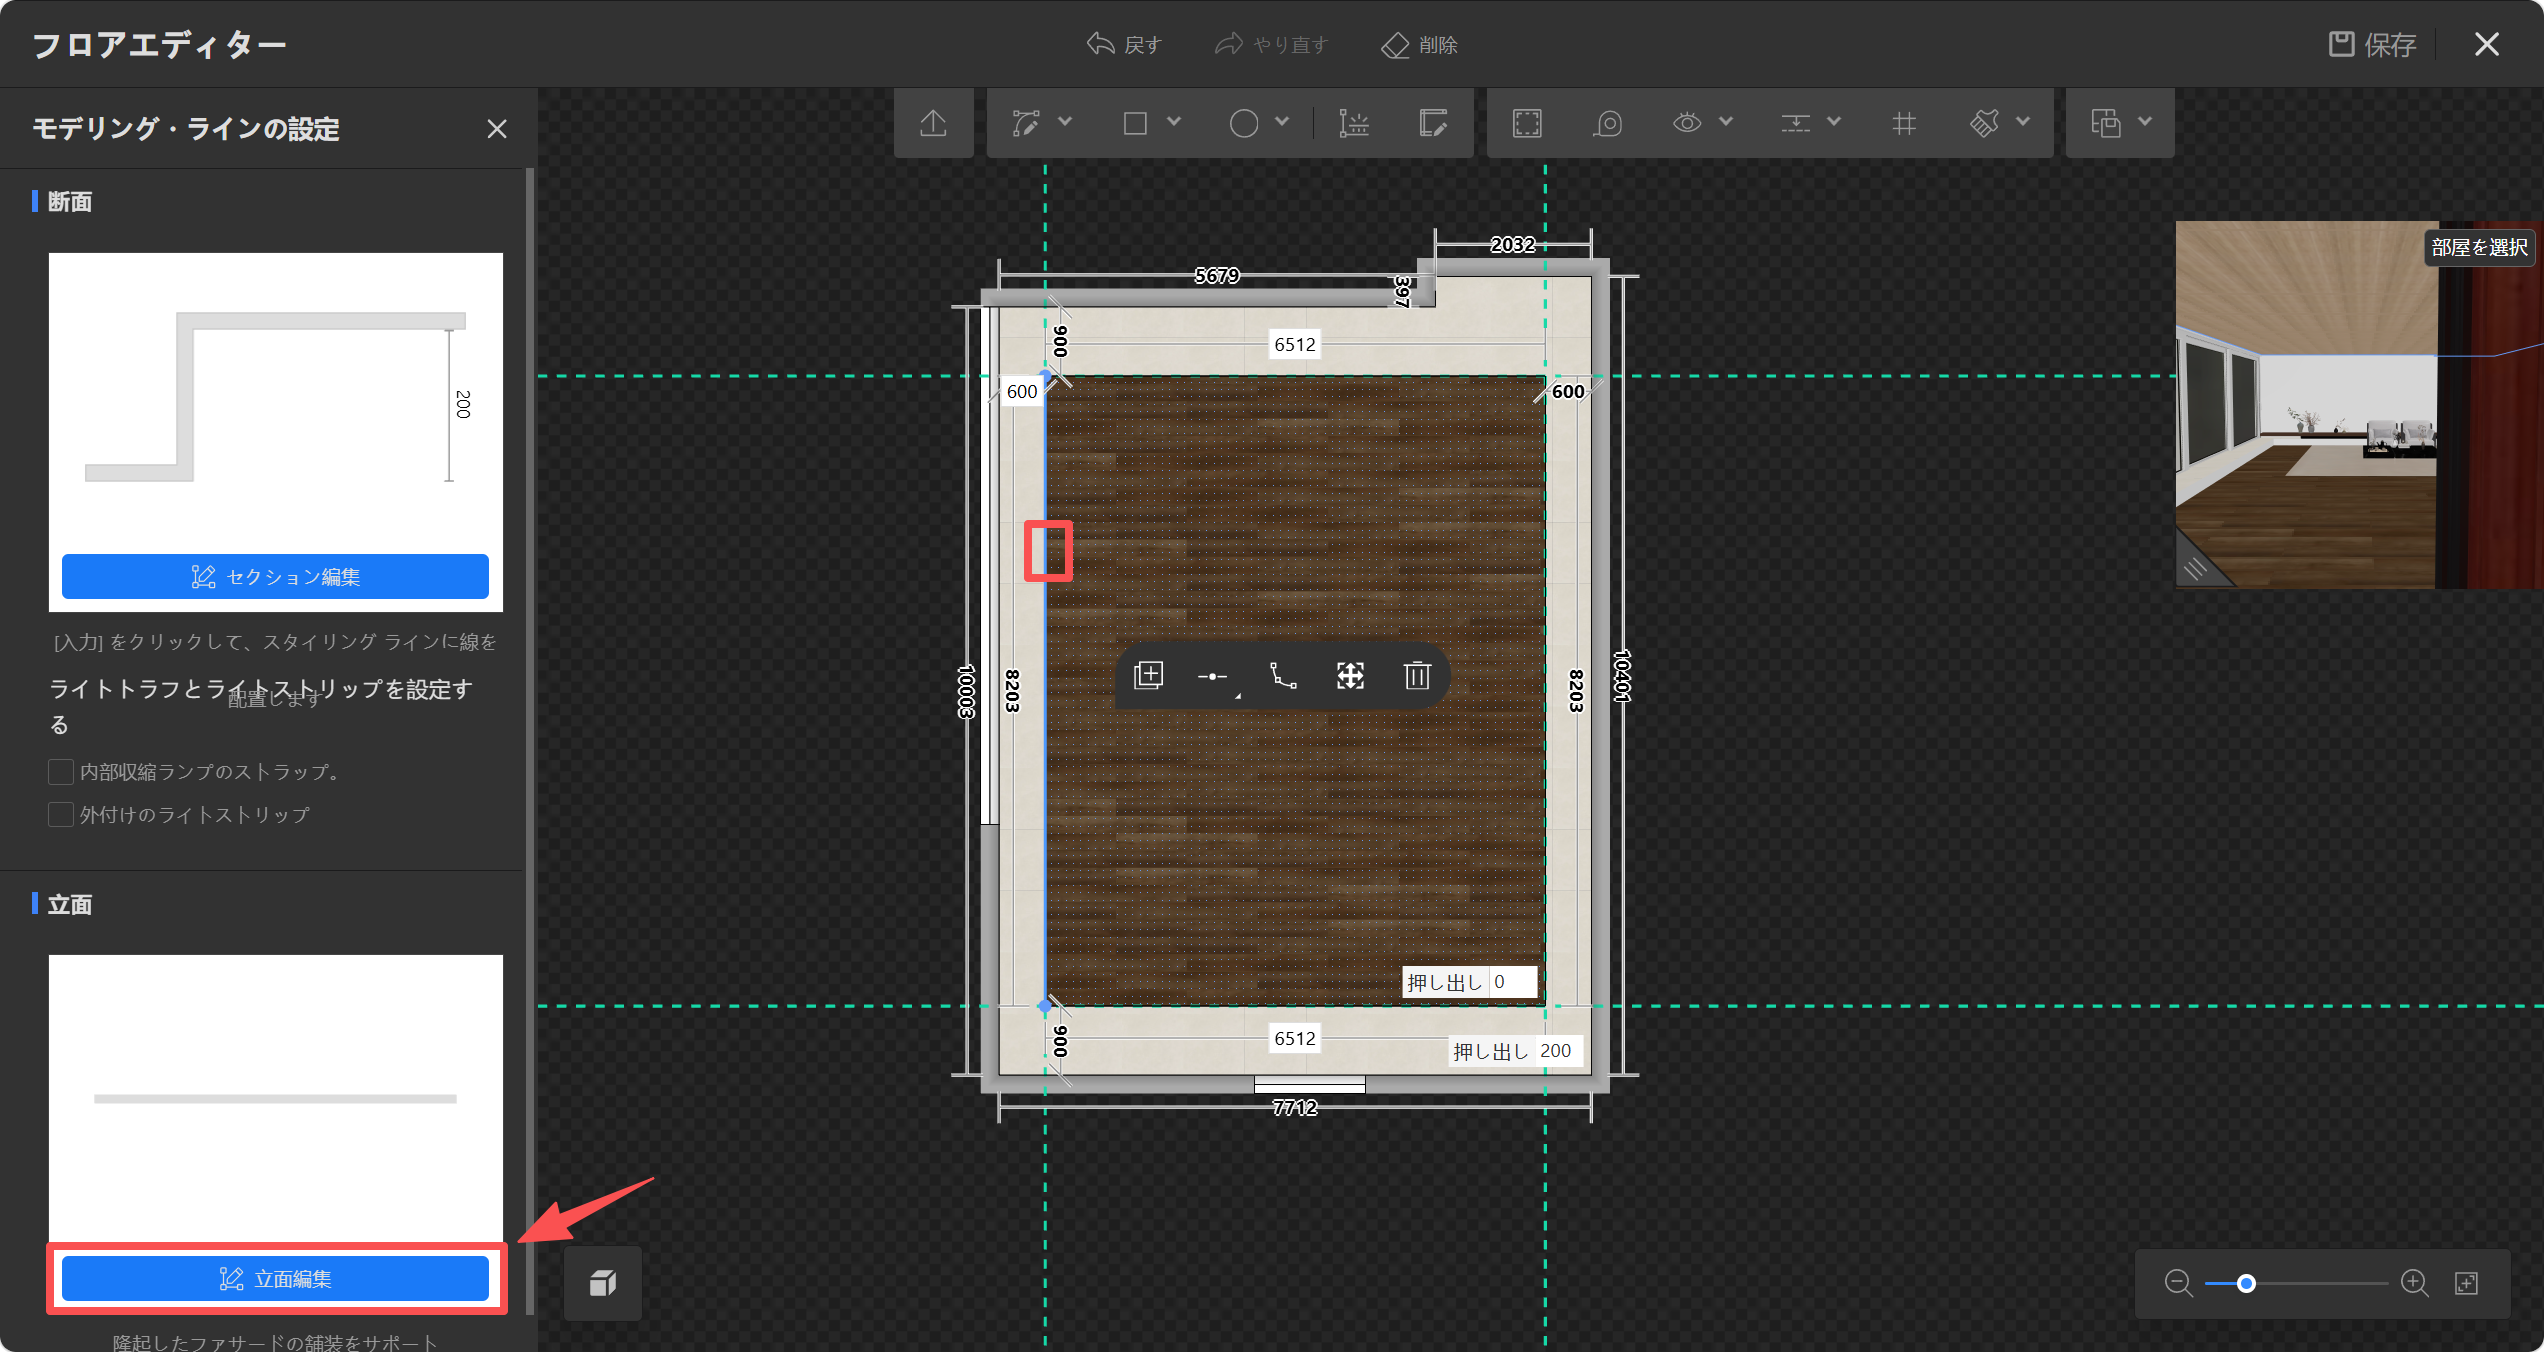Click the height offset alignment icon

[x=1796, y=123]
